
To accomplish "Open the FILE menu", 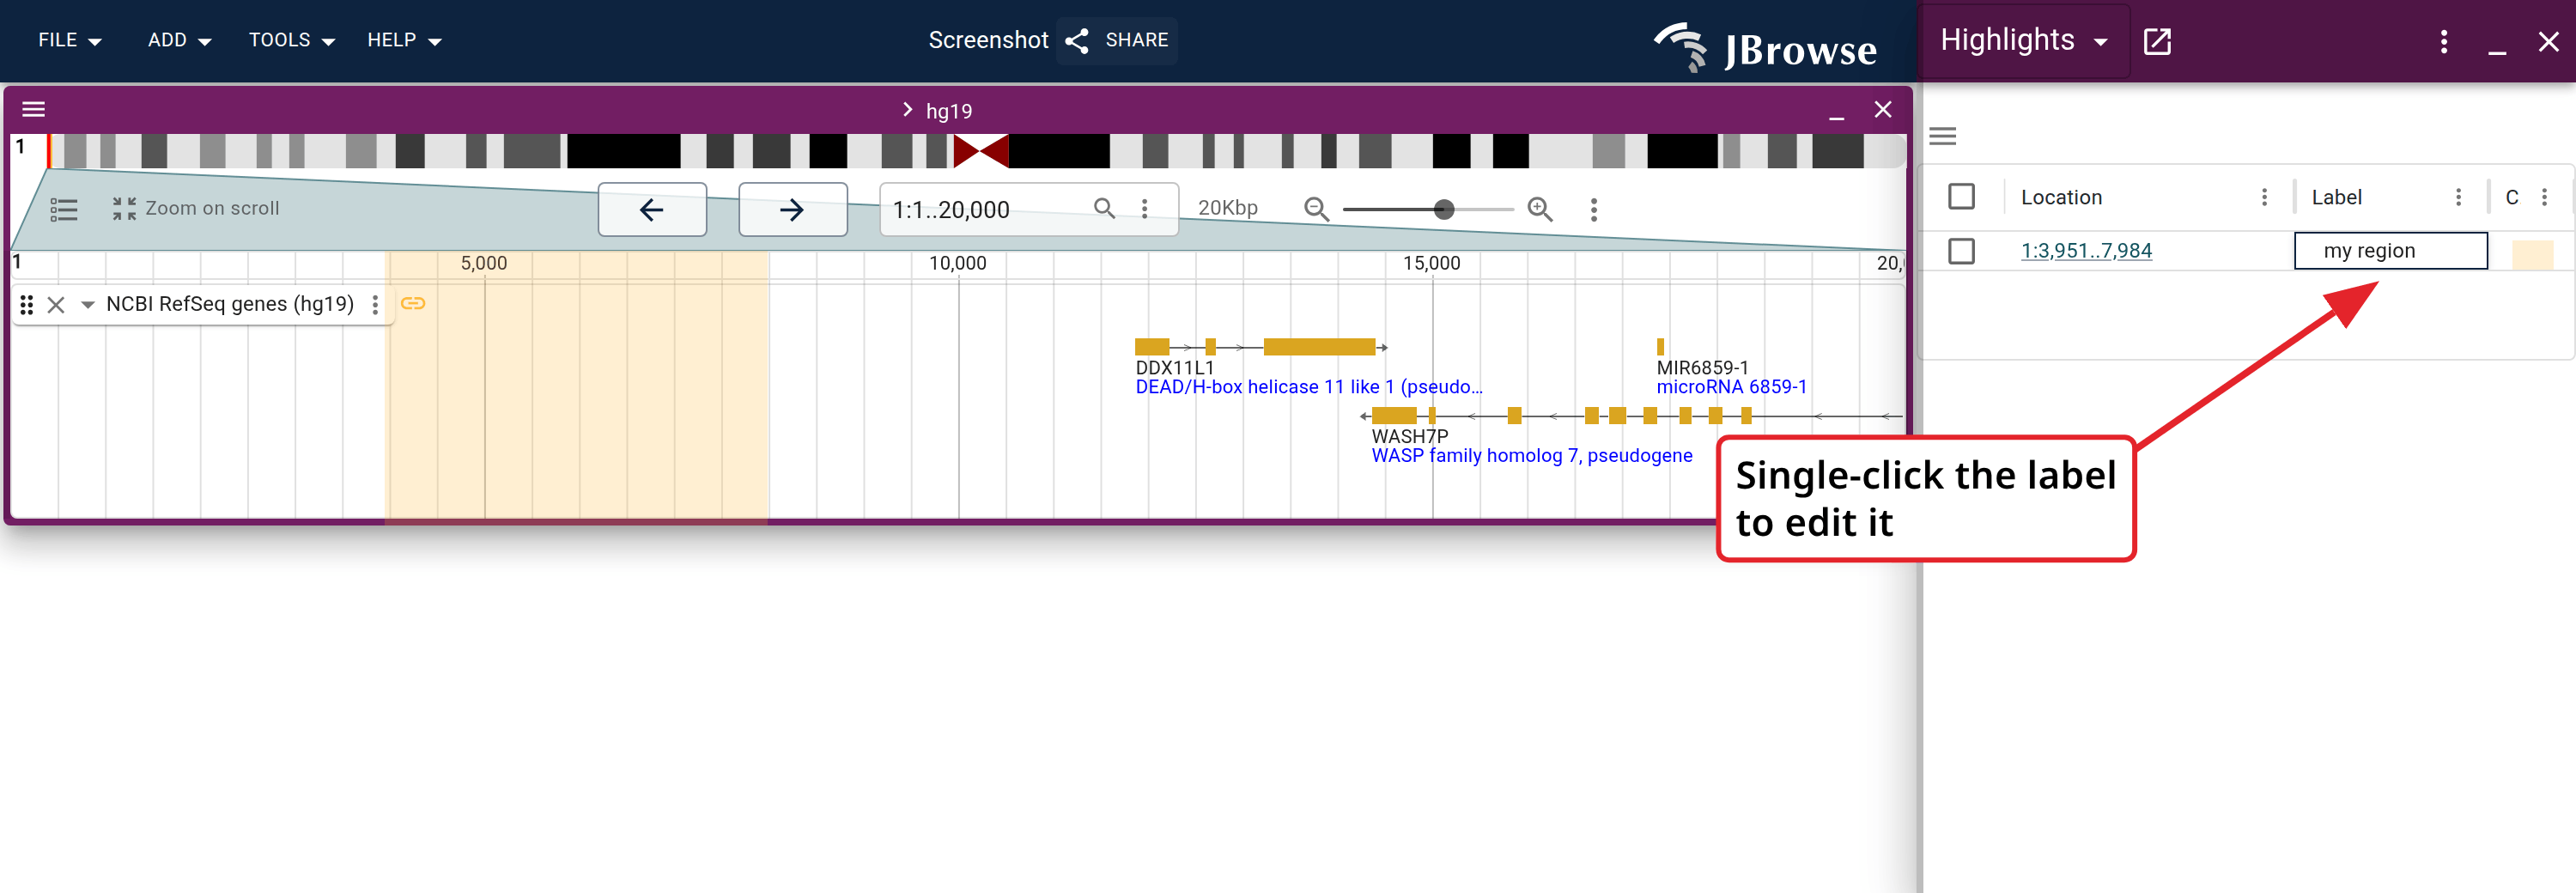I will [x=69, y=40].
